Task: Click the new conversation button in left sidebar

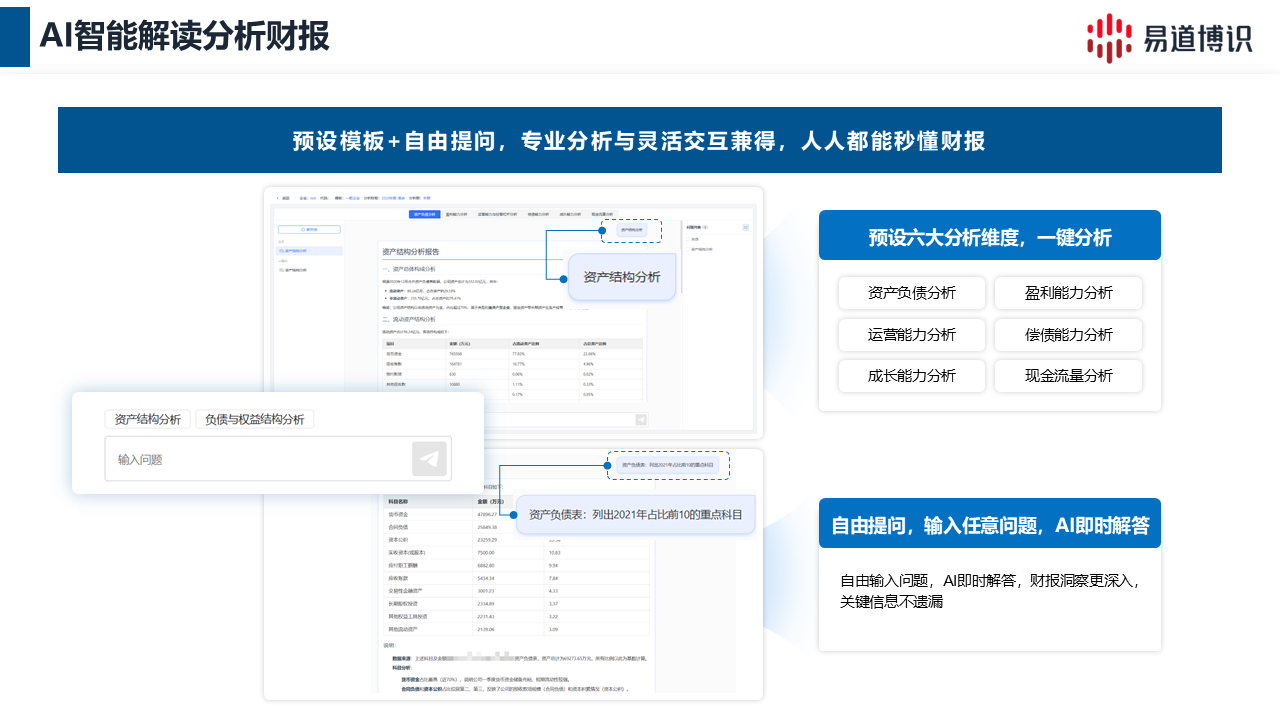Action: click(309, 229)
